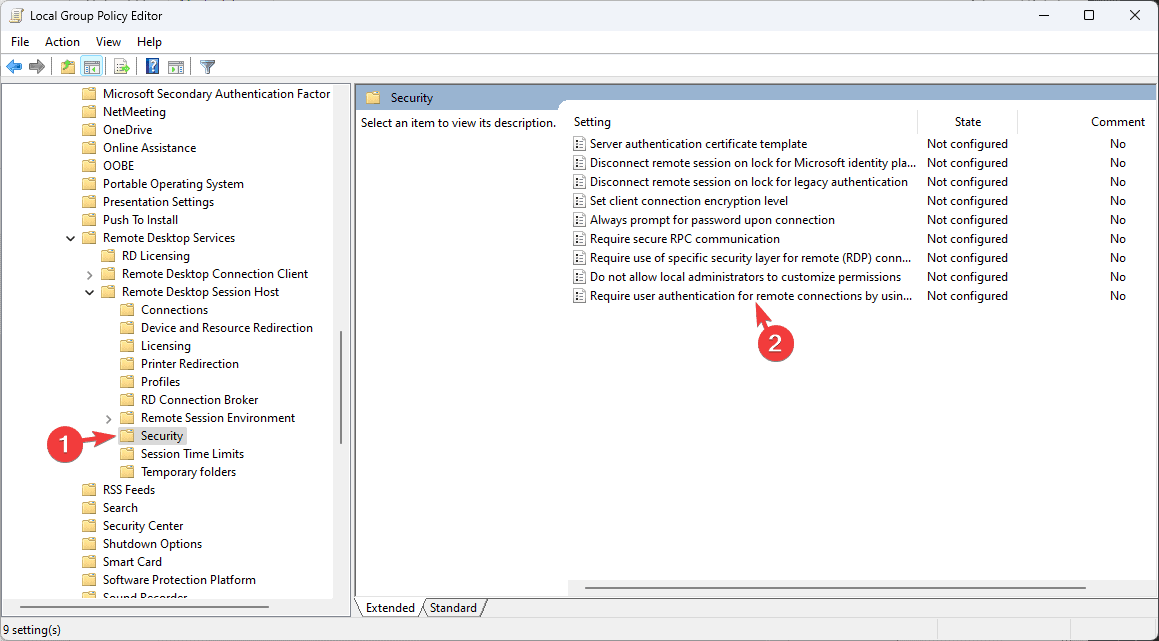Expand the Remote Desktop Connection Client node
This screenshot has width=1159, height=641.
click(89, 274)
